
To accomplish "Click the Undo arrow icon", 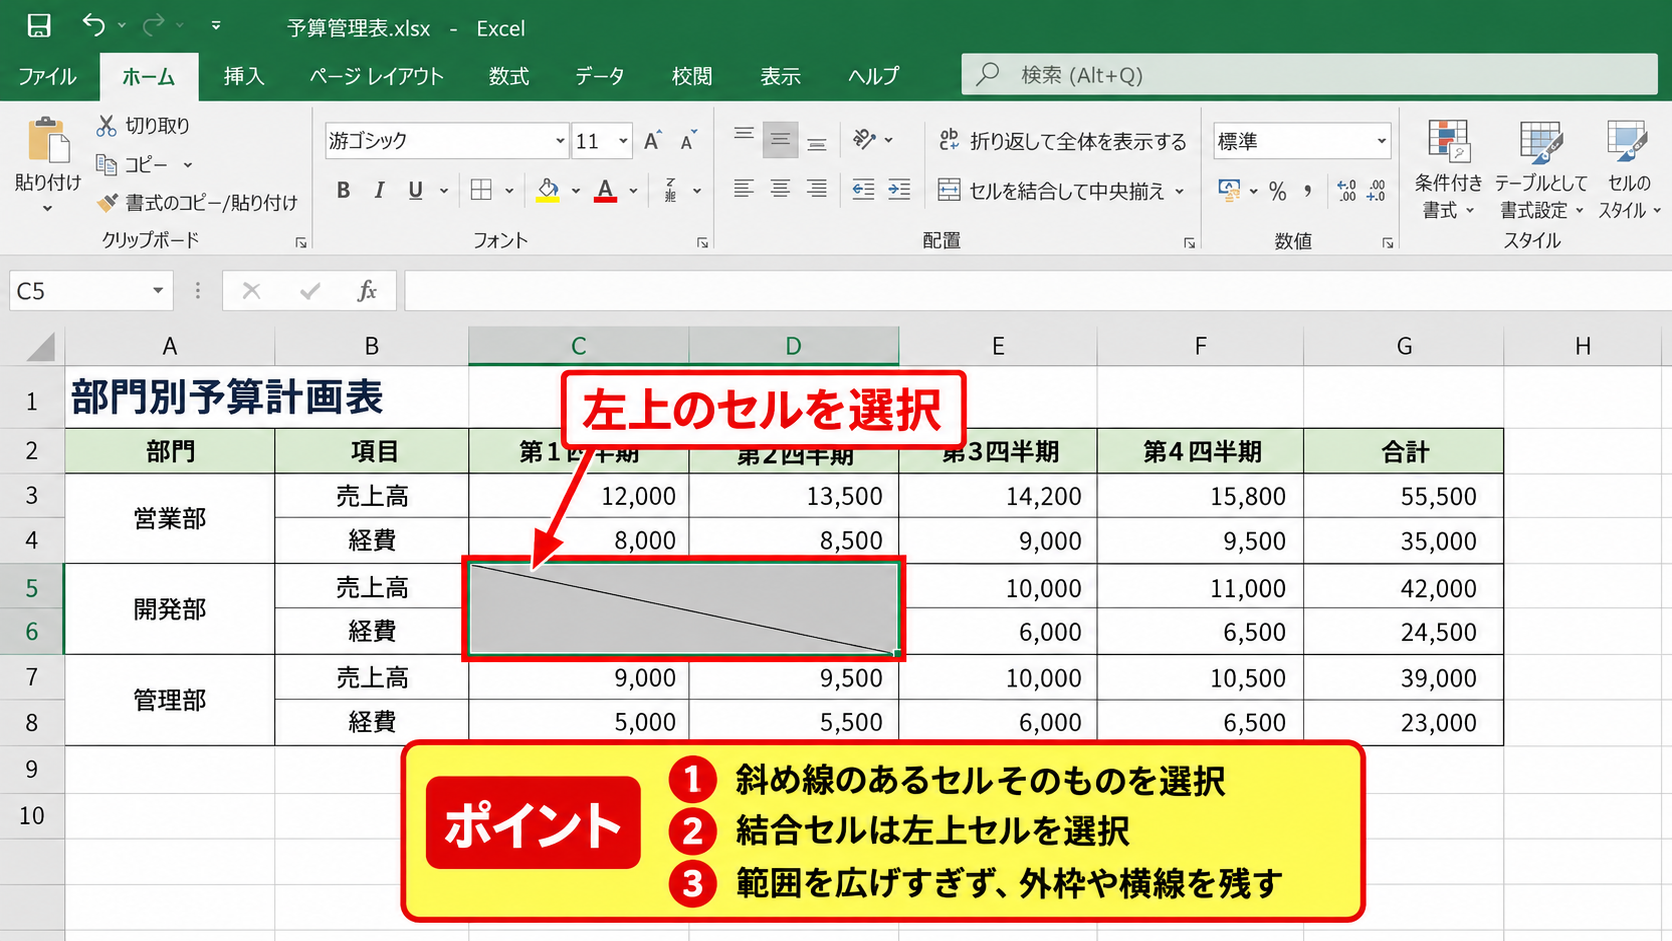I will click(x=93, y=25).
